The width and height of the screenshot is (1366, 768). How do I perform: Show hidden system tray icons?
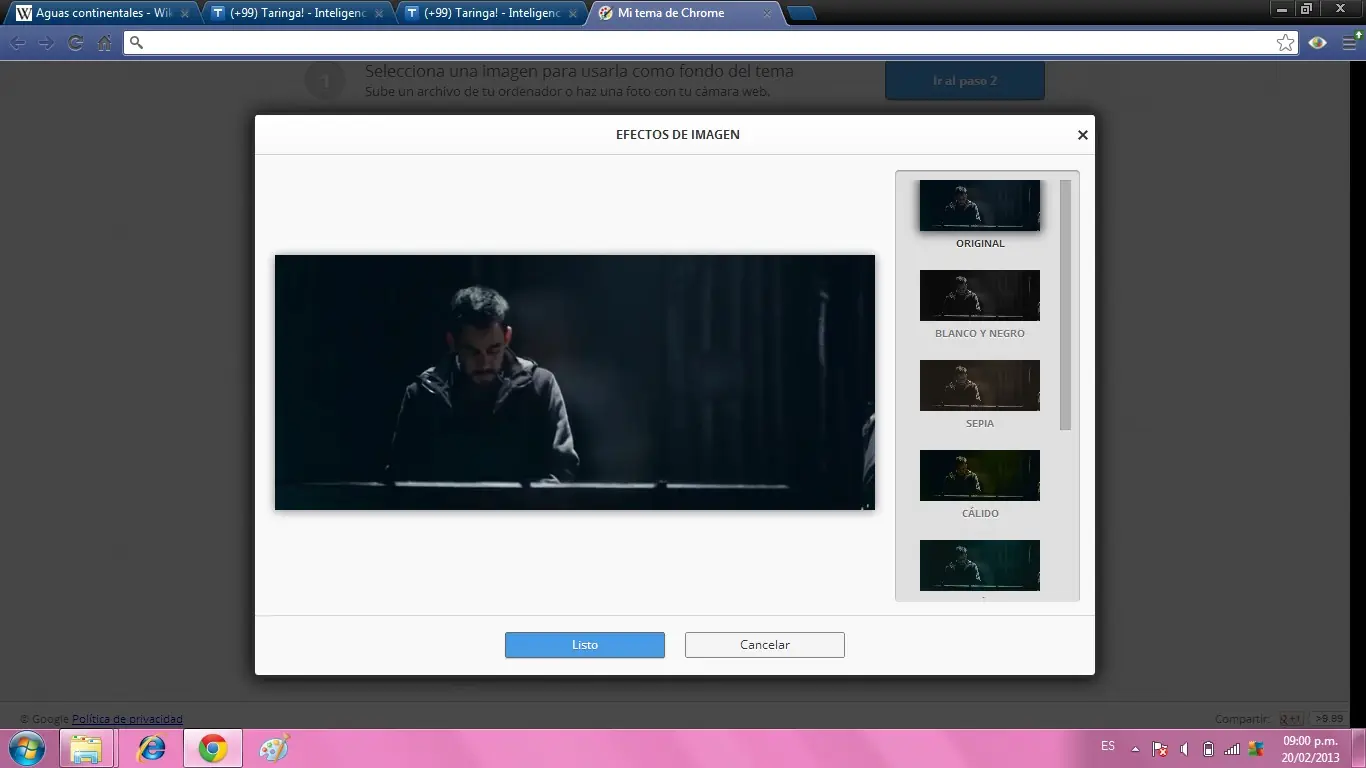(1135, 748)
